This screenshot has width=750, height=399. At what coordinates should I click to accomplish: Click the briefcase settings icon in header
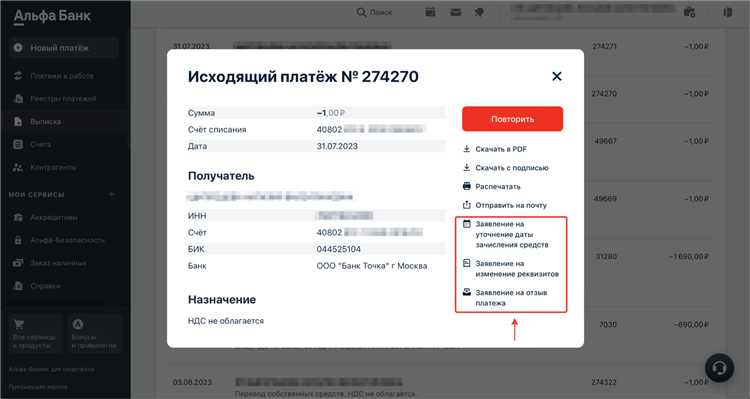click(x=689, y=12)
